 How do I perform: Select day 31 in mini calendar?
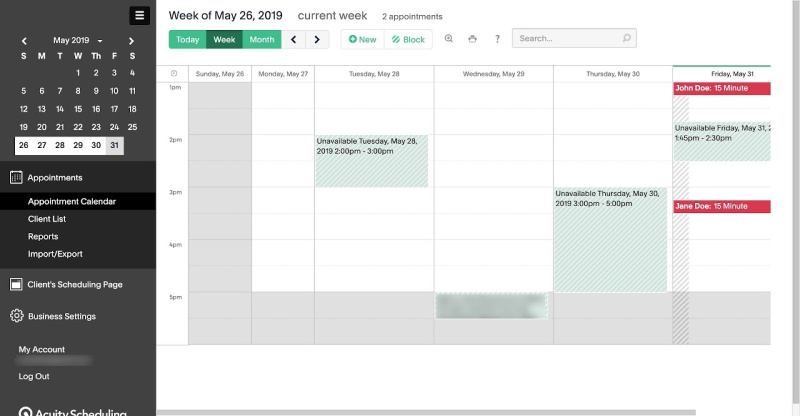click(x=114, y=145)
